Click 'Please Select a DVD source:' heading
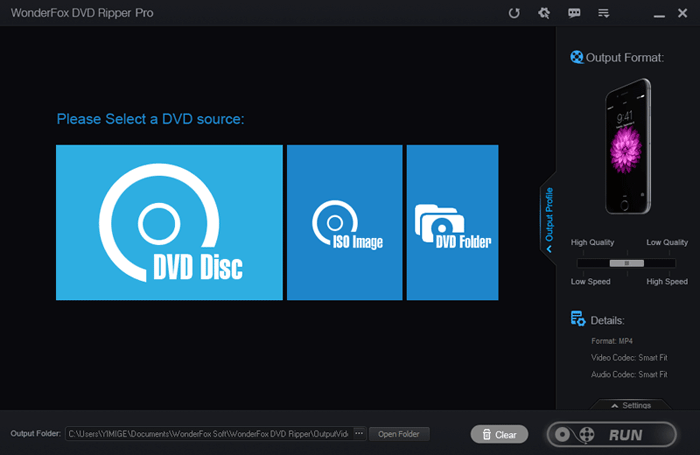Screen dimensions: 700x455 pyautogui.click(x=150, y=119)
